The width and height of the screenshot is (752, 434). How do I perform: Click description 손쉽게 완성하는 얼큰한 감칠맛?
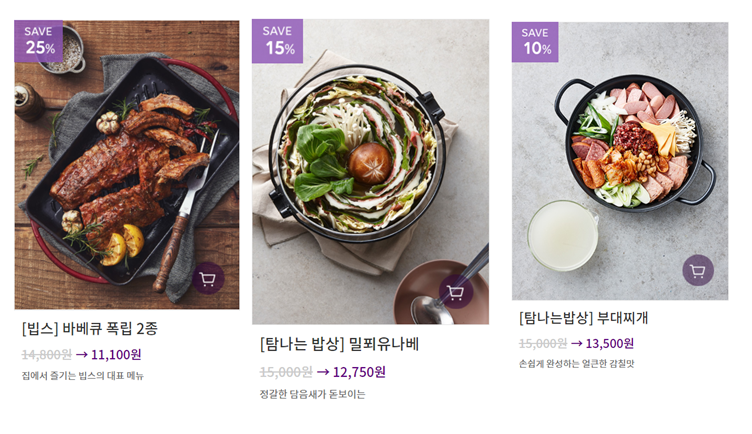click(x=576, y=364)
